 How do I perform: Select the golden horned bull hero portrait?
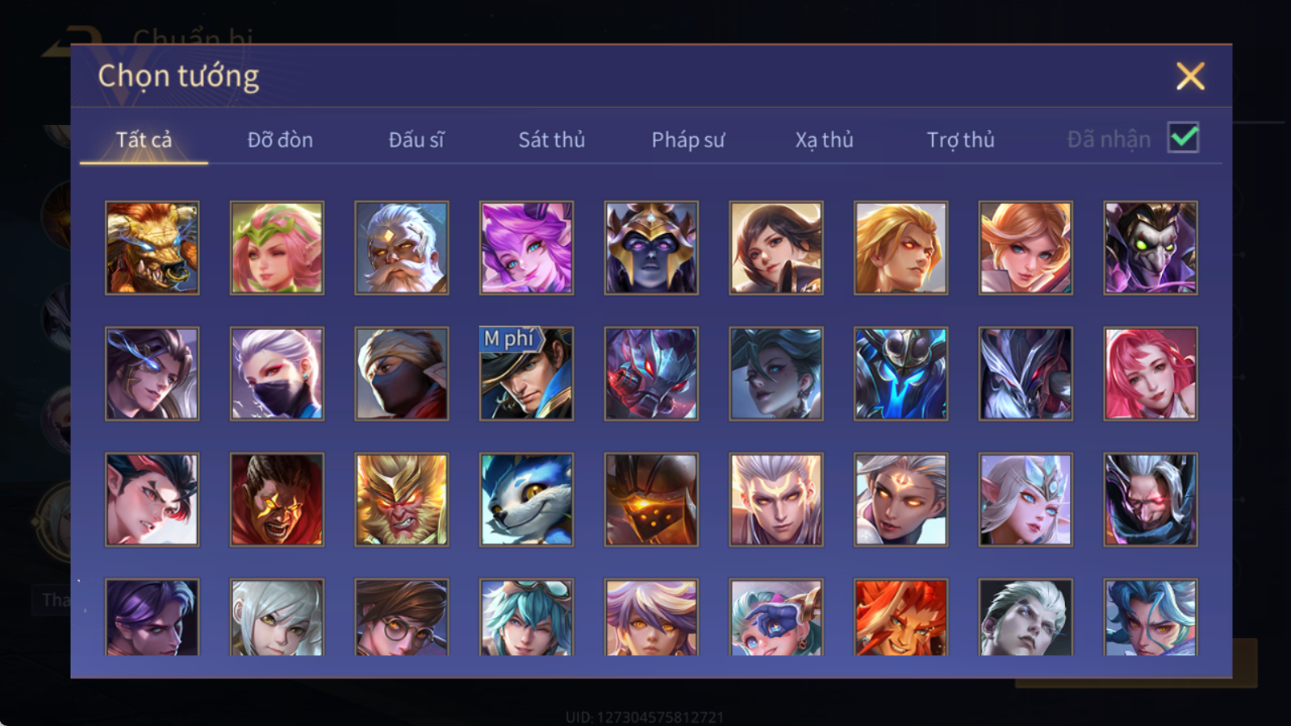pyautogui.click(x=152, y=248)
